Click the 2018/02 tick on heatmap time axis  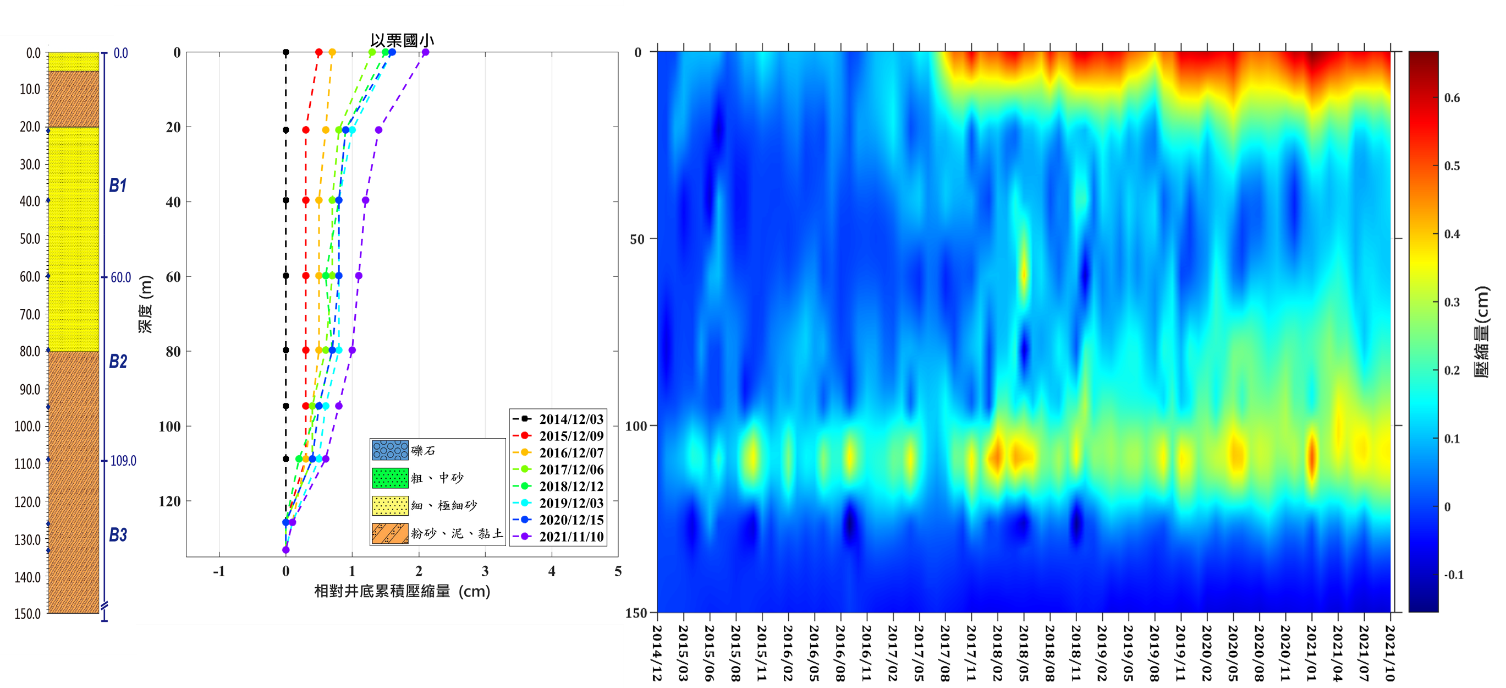point(997,649)
